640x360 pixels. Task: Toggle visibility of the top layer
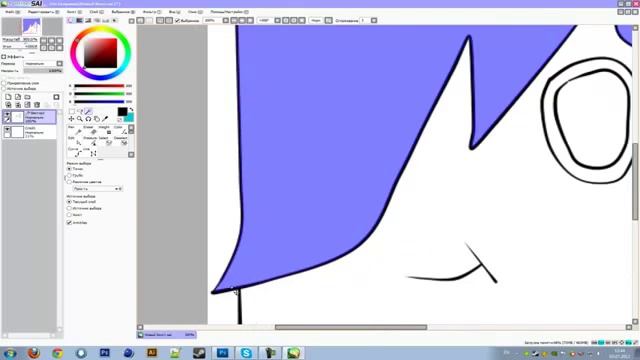[7, 114]
